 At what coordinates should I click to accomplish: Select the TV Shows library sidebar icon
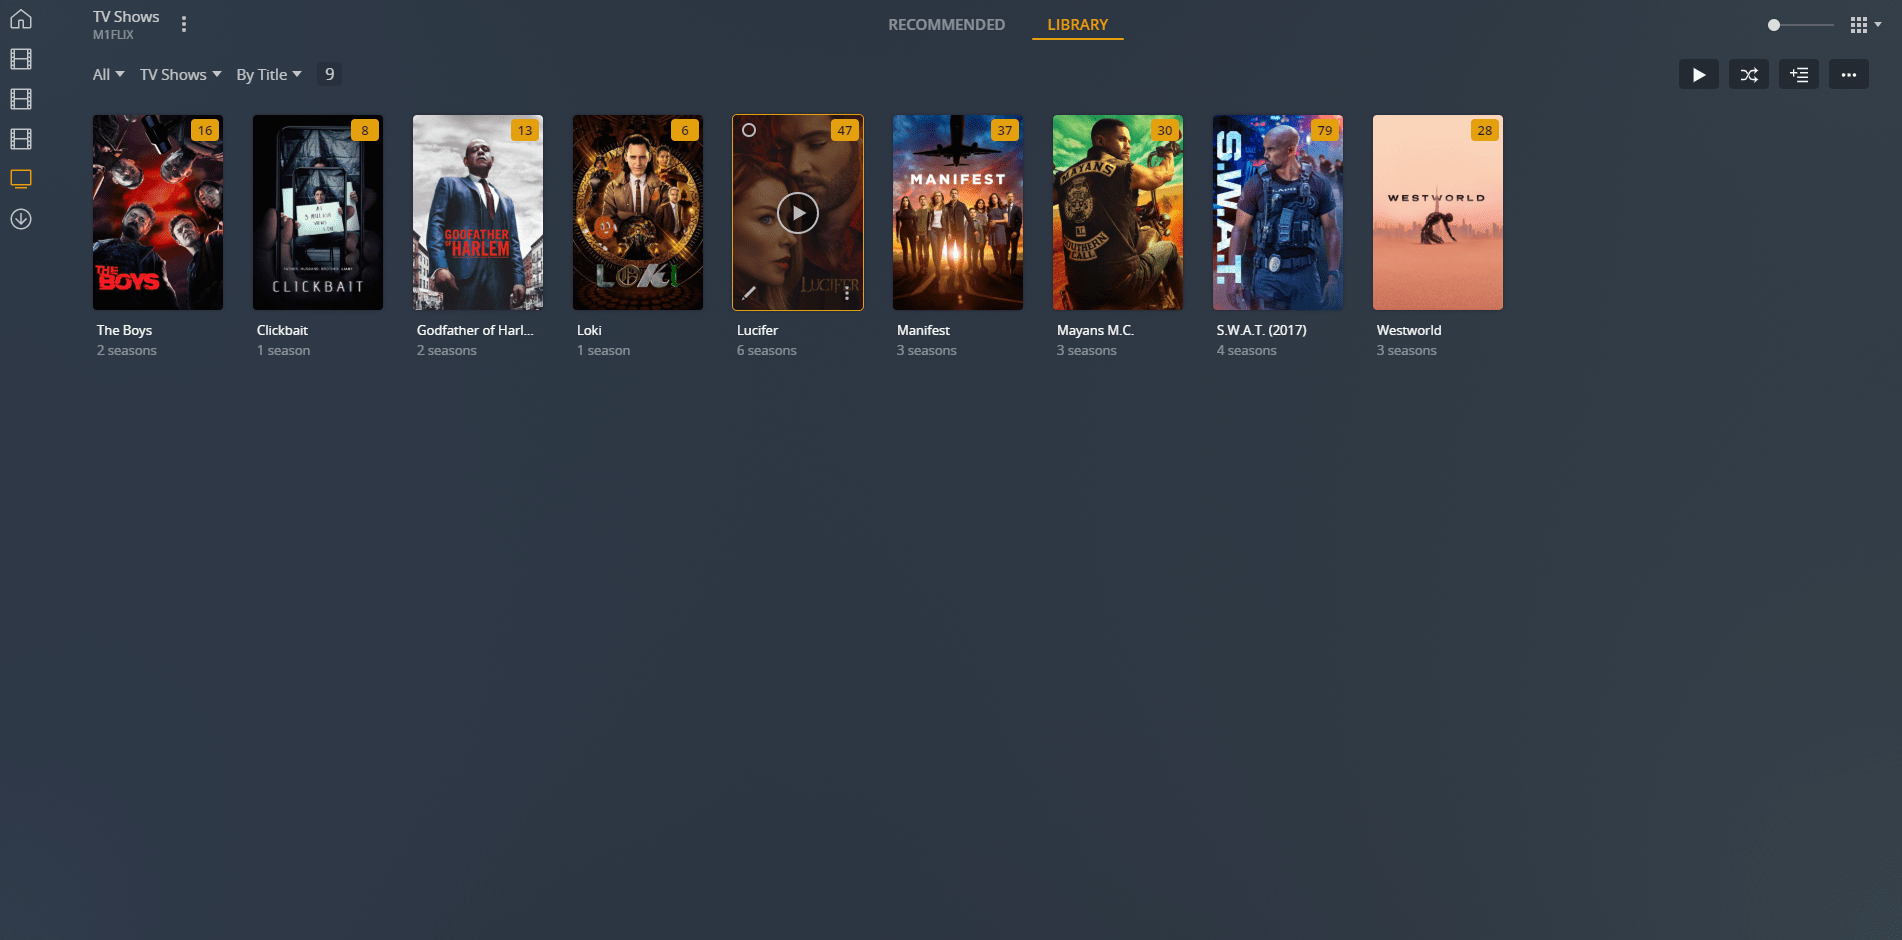(21, 179)
